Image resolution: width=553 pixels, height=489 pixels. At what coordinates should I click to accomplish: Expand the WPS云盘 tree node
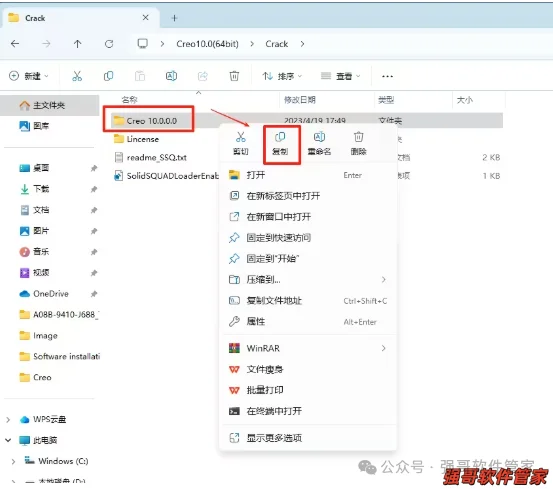click(8, 420)
